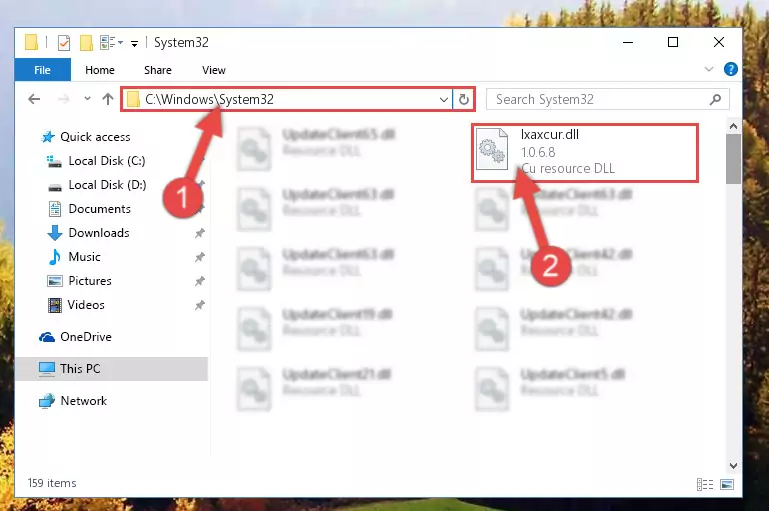This screenshot has width=769, height=511.
Task: Click the New folder icon in title bar
Action: click(x=86, y=43)
